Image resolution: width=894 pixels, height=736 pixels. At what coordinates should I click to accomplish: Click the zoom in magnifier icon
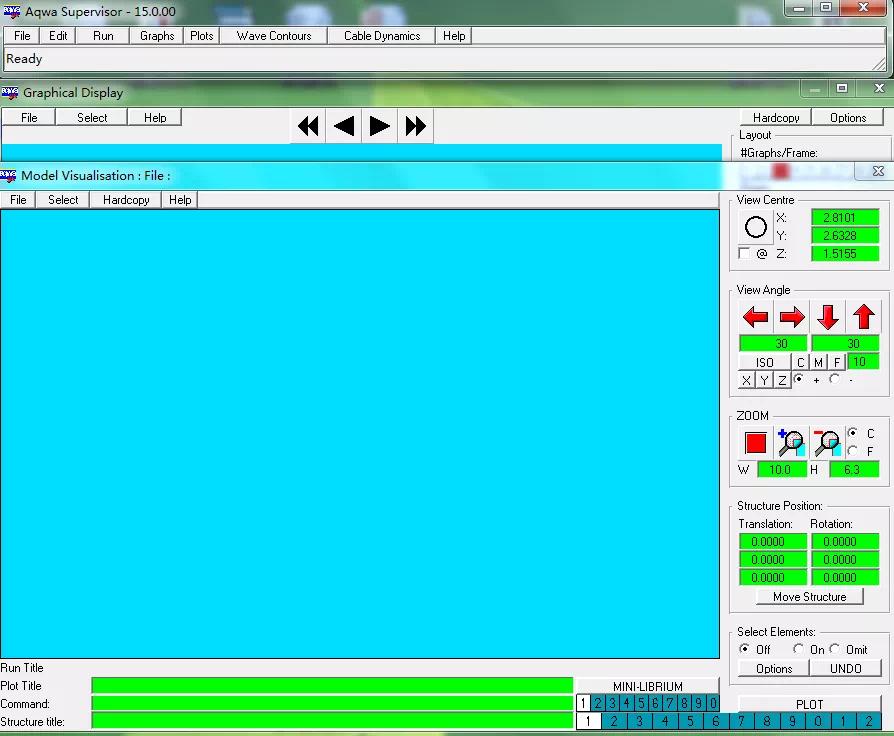point(791,443)
